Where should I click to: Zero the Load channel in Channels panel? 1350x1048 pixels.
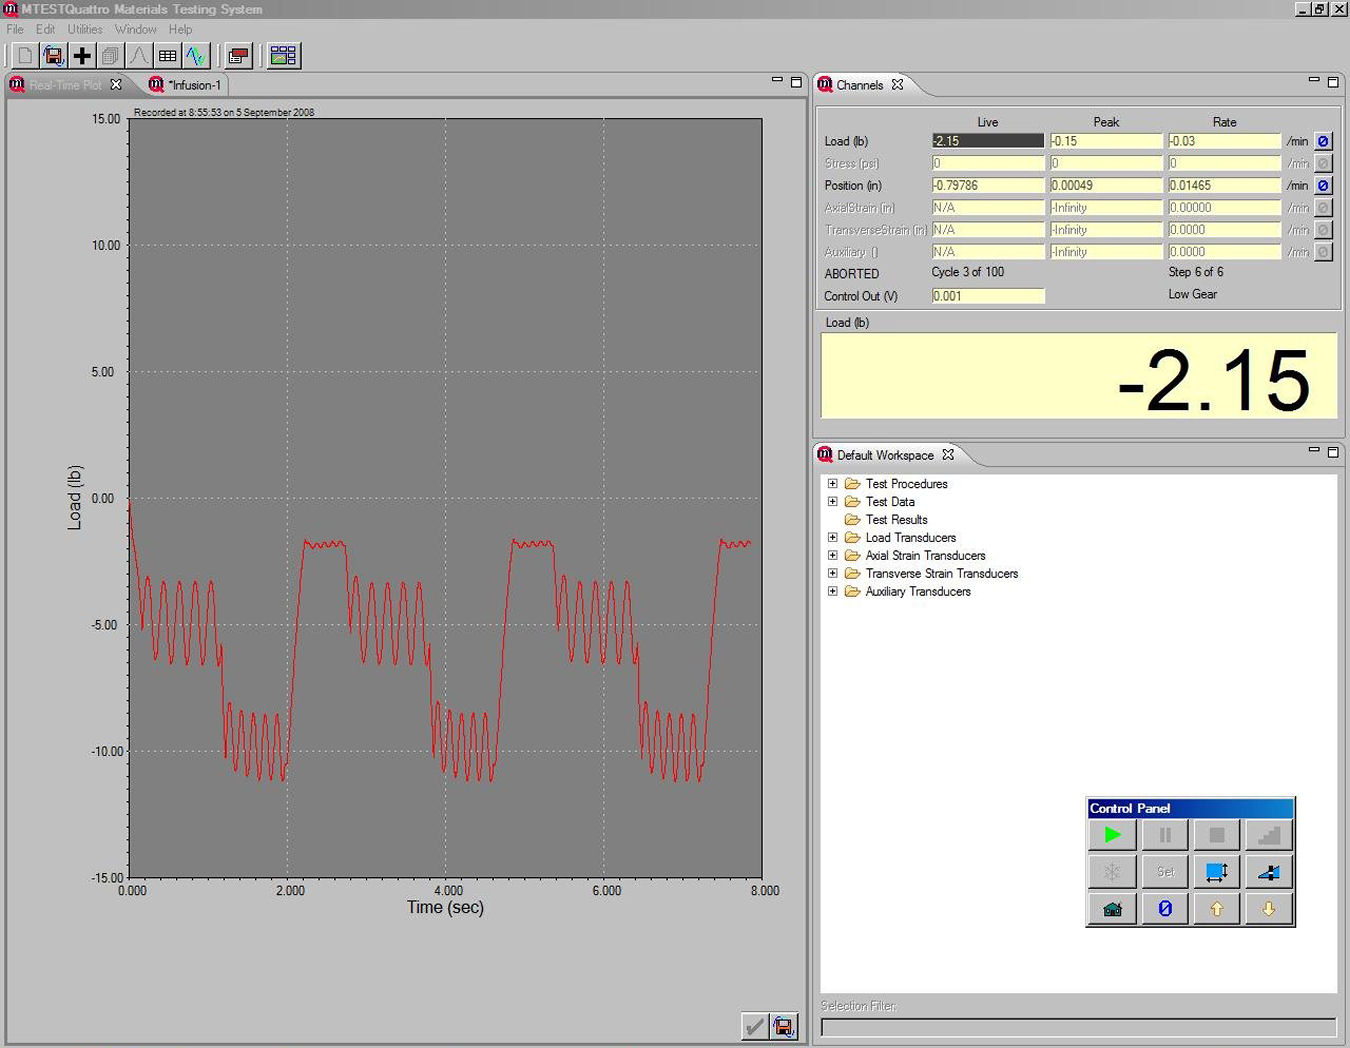point(1323,142)
